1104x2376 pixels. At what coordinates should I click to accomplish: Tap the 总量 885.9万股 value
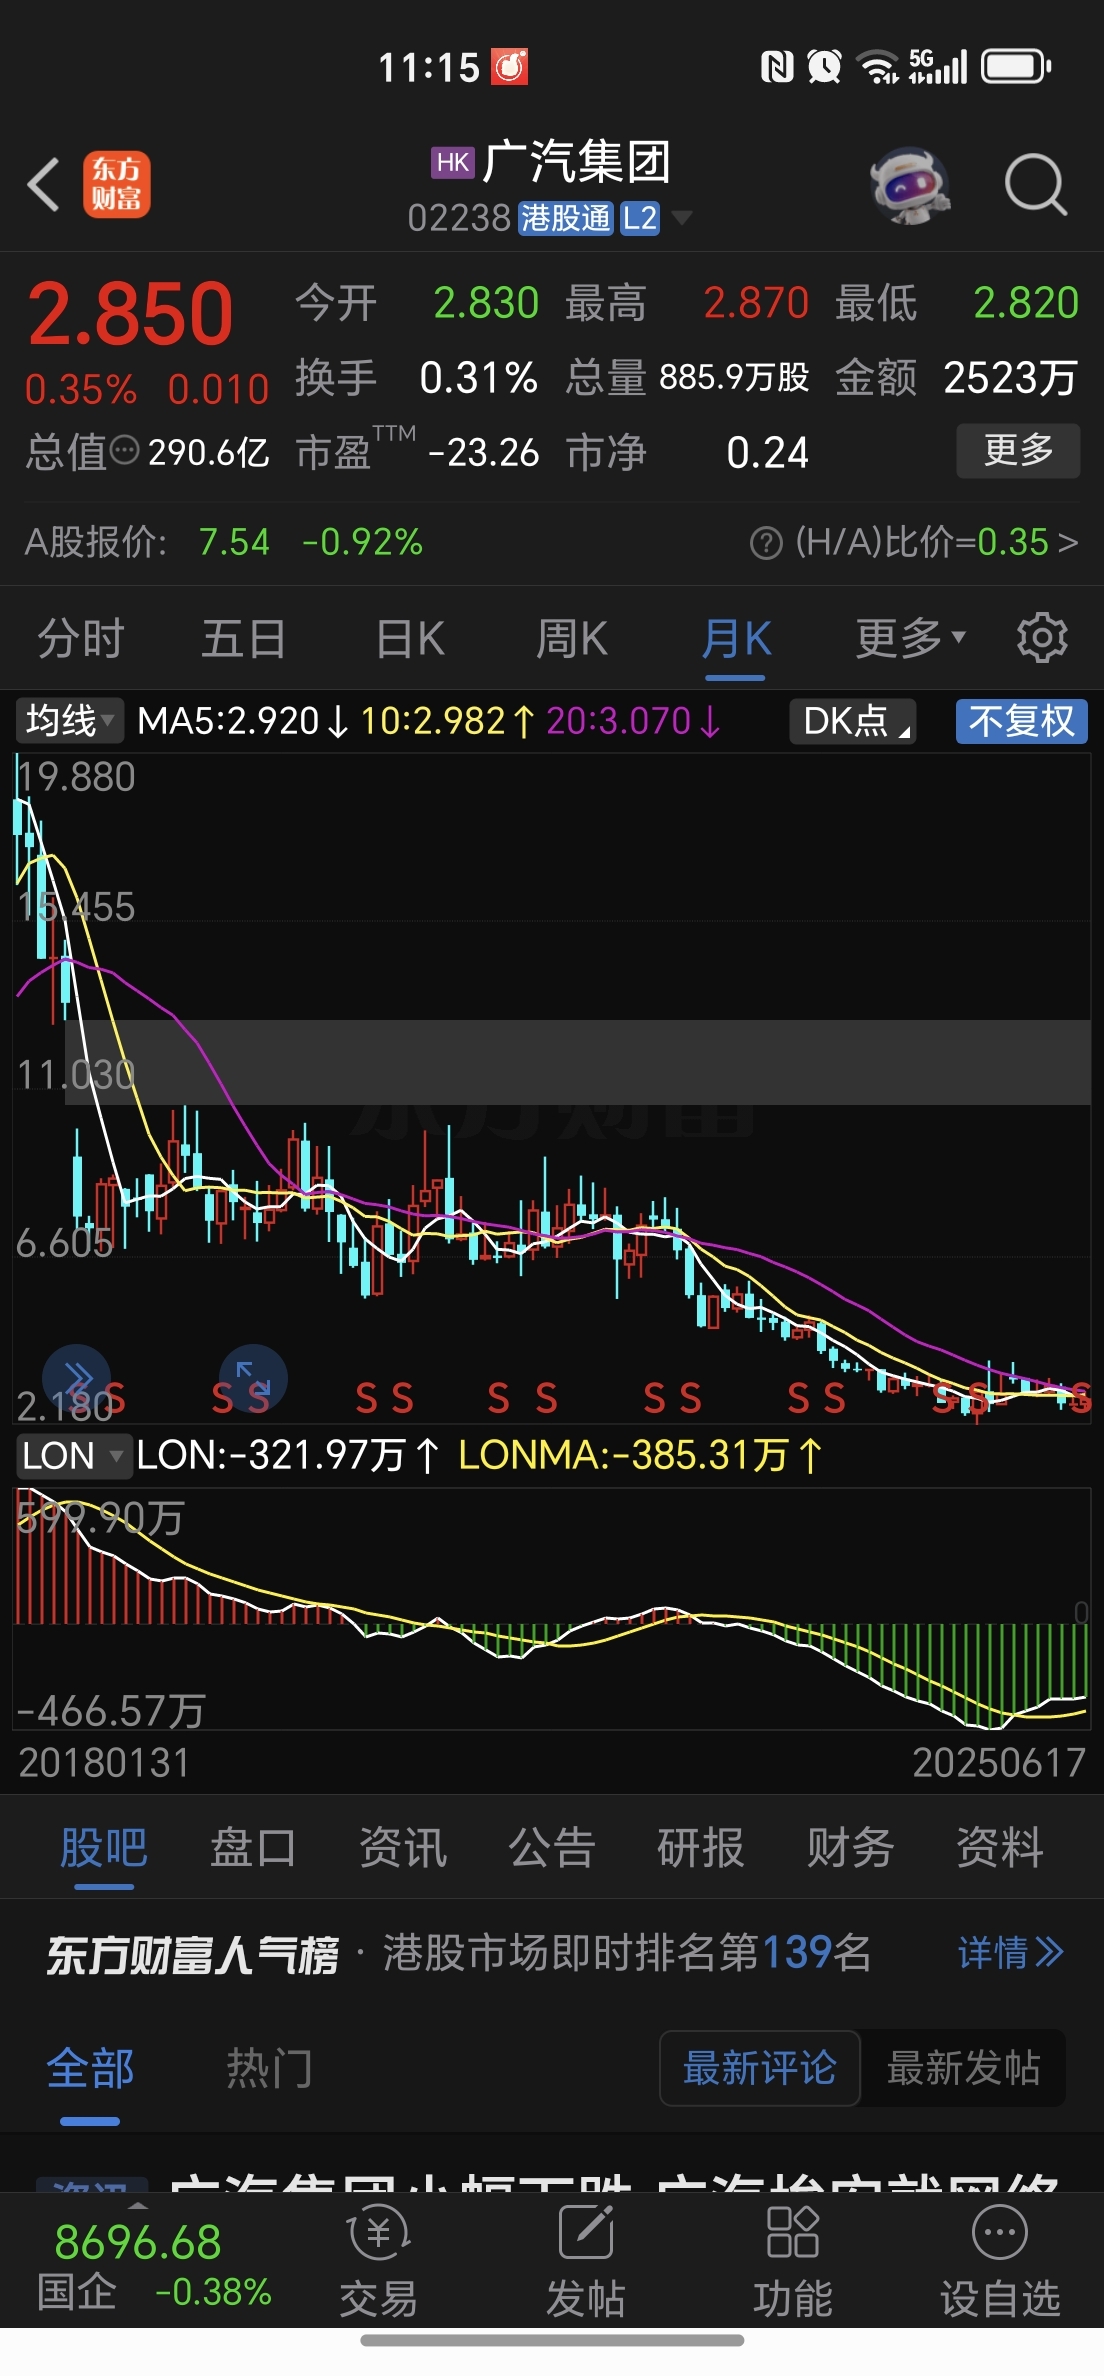pos(734,377)
